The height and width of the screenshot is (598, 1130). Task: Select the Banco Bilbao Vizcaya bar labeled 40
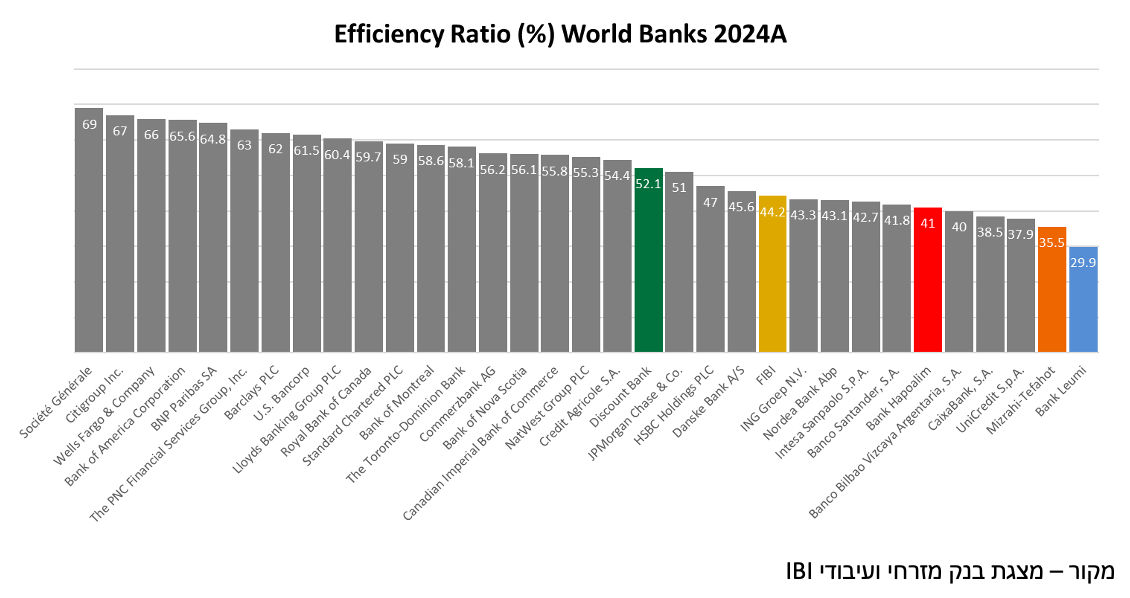[958, 282]
